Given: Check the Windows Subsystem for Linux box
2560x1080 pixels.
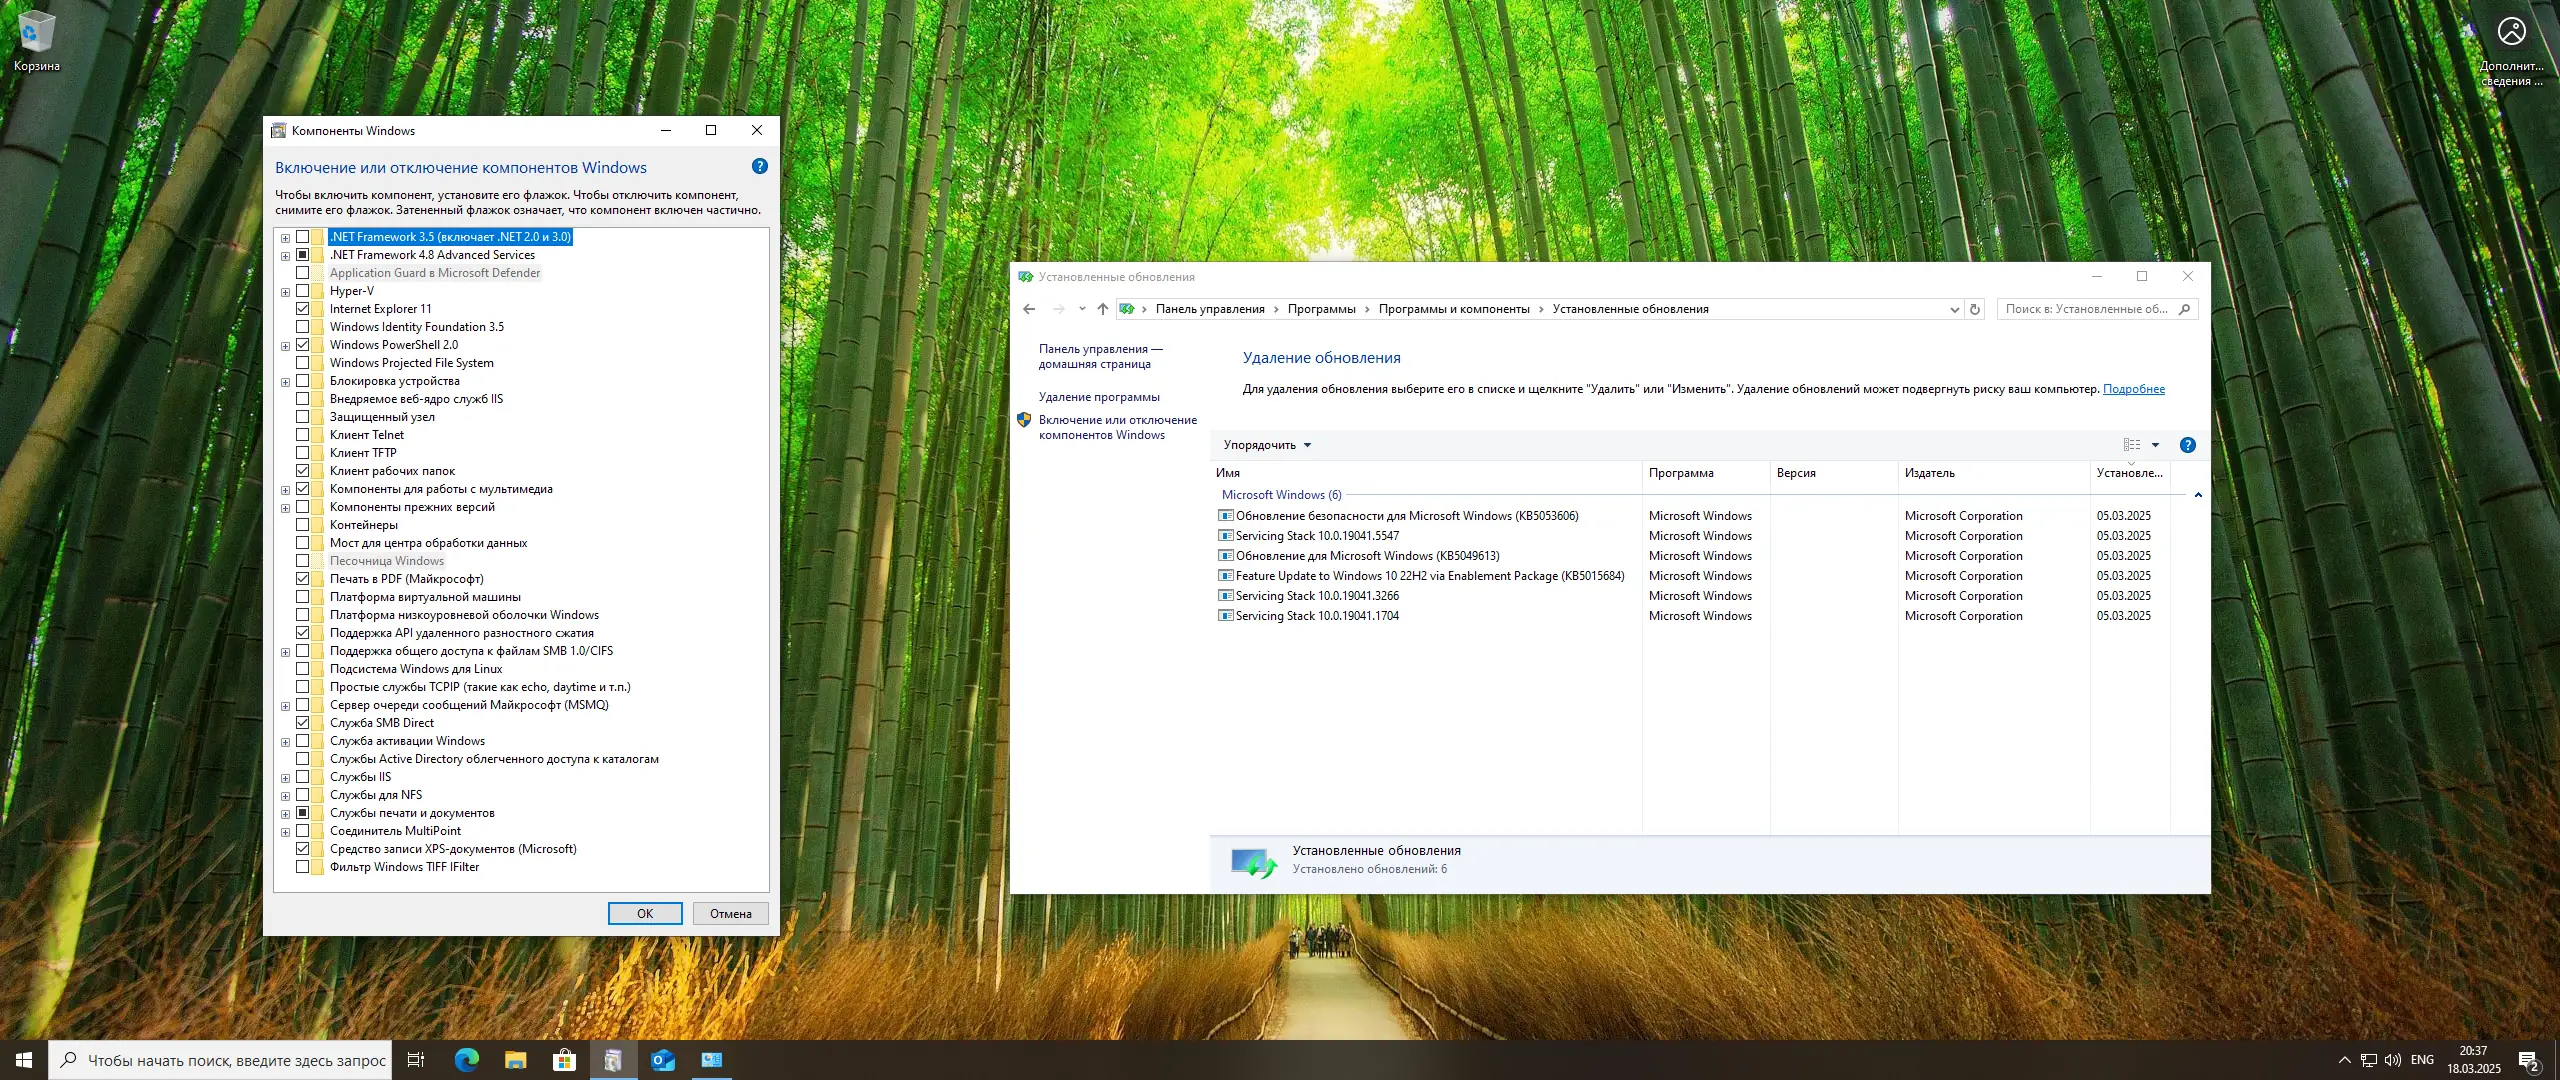Looking at the screenshot, I should click(303, 669).
